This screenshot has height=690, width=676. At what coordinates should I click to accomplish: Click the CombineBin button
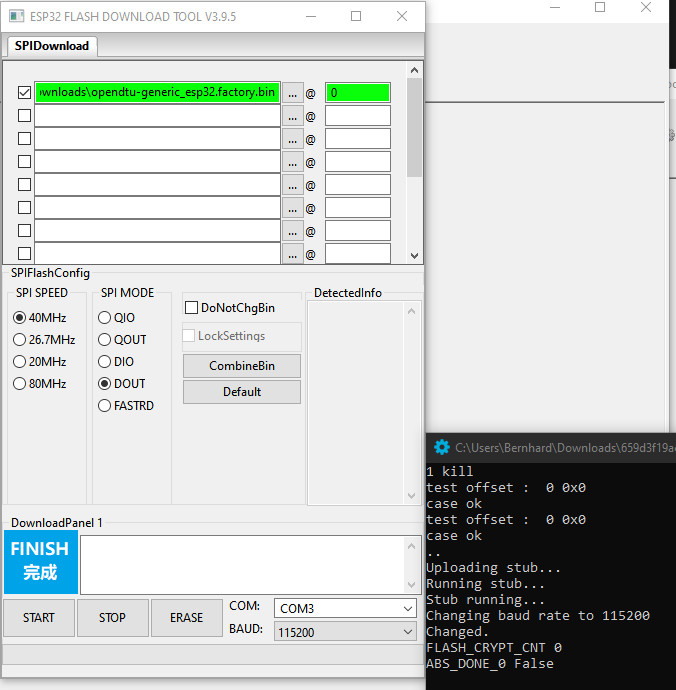coord(241,366)
